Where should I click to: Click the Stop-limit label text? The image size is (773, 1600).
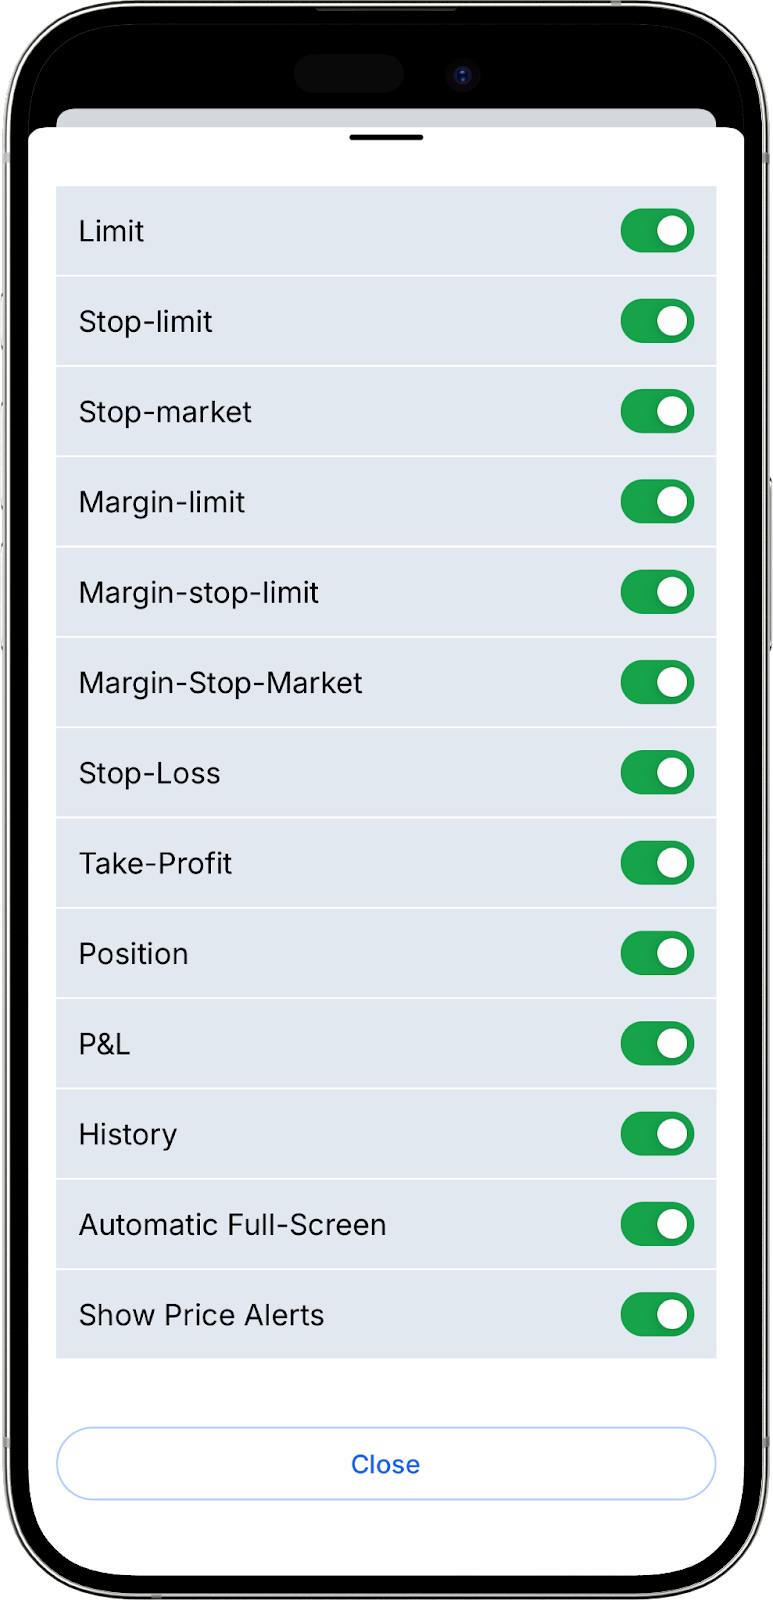145,321
